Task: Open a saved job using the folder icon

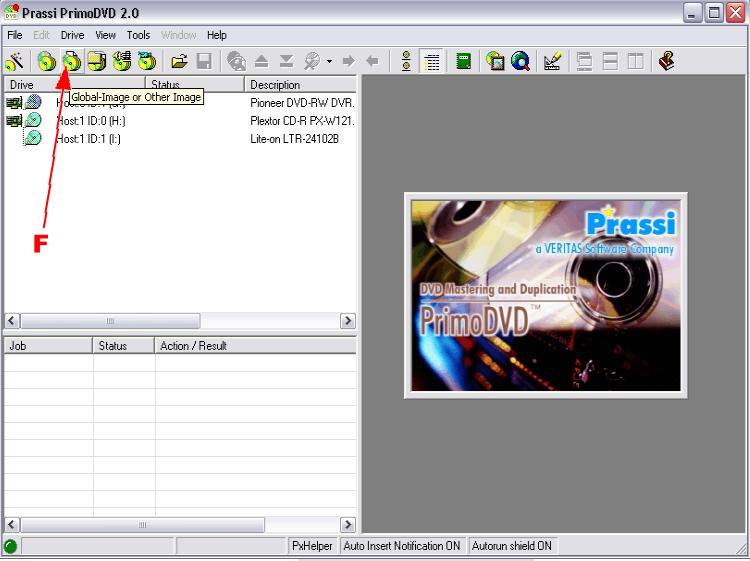Action: click(179, 61)
